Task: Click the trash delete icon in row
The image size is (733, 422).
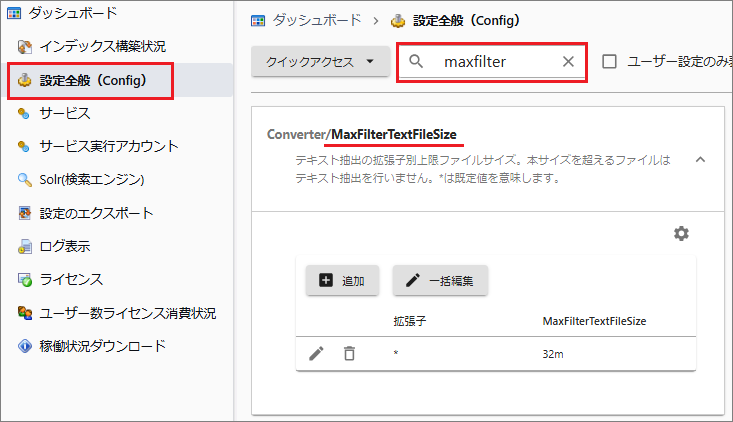Action: (x=349, y=353)
